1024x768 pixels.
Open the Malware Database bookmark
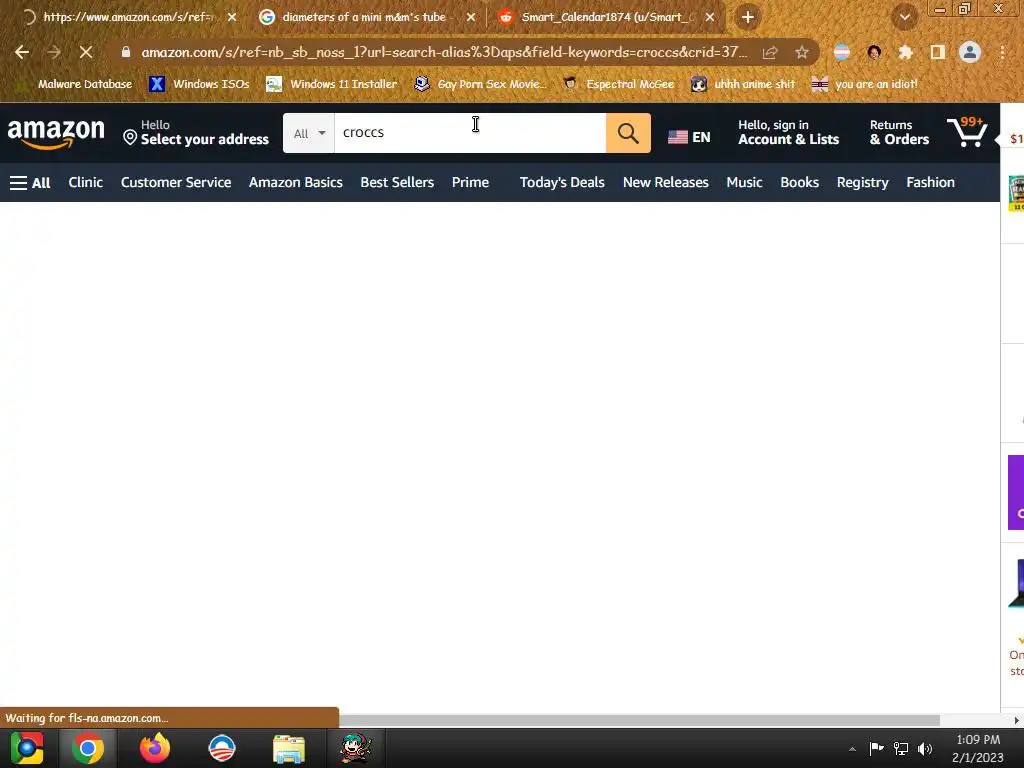[76, 84]
